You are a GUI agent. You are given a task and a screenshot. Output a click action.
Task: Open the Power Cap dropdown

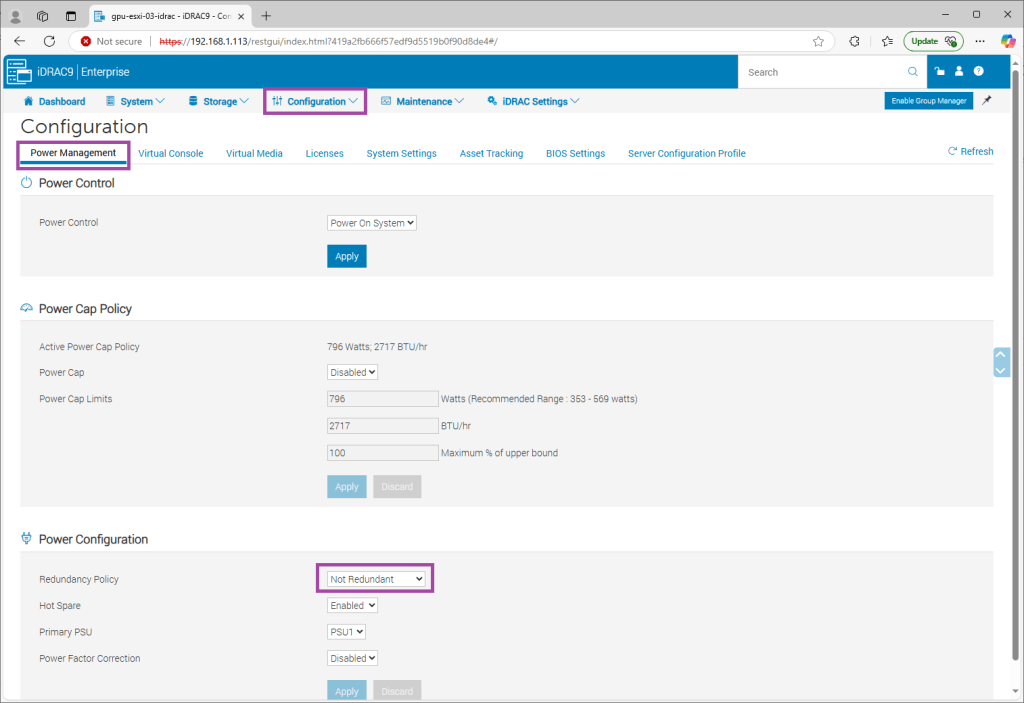point(352,372)
